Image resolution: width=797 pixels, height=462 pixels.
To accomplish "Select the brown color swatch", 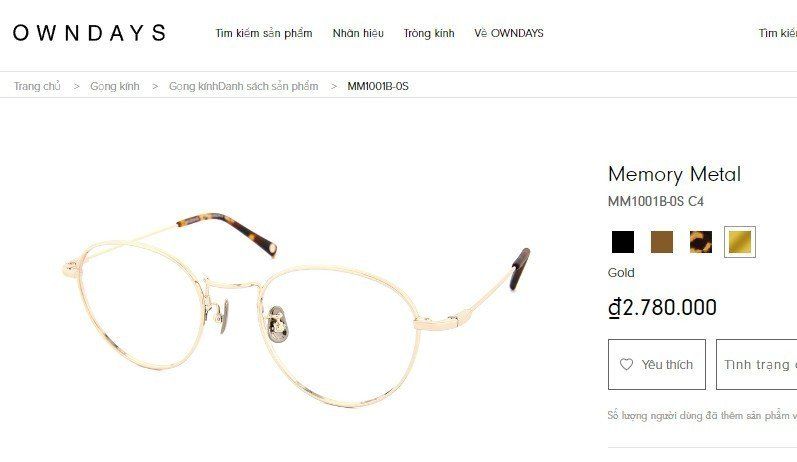I will click(x=662, y=242).
